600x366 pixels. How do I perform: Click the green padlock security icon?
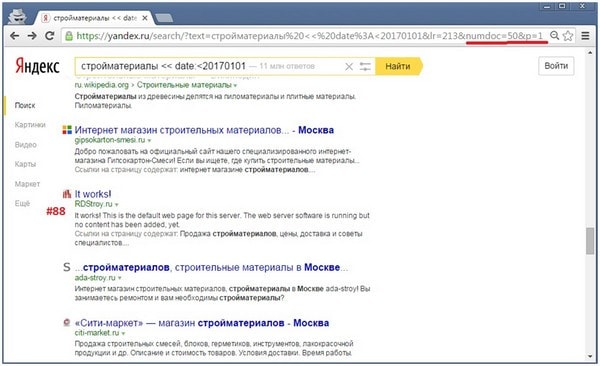pos(69,36)
